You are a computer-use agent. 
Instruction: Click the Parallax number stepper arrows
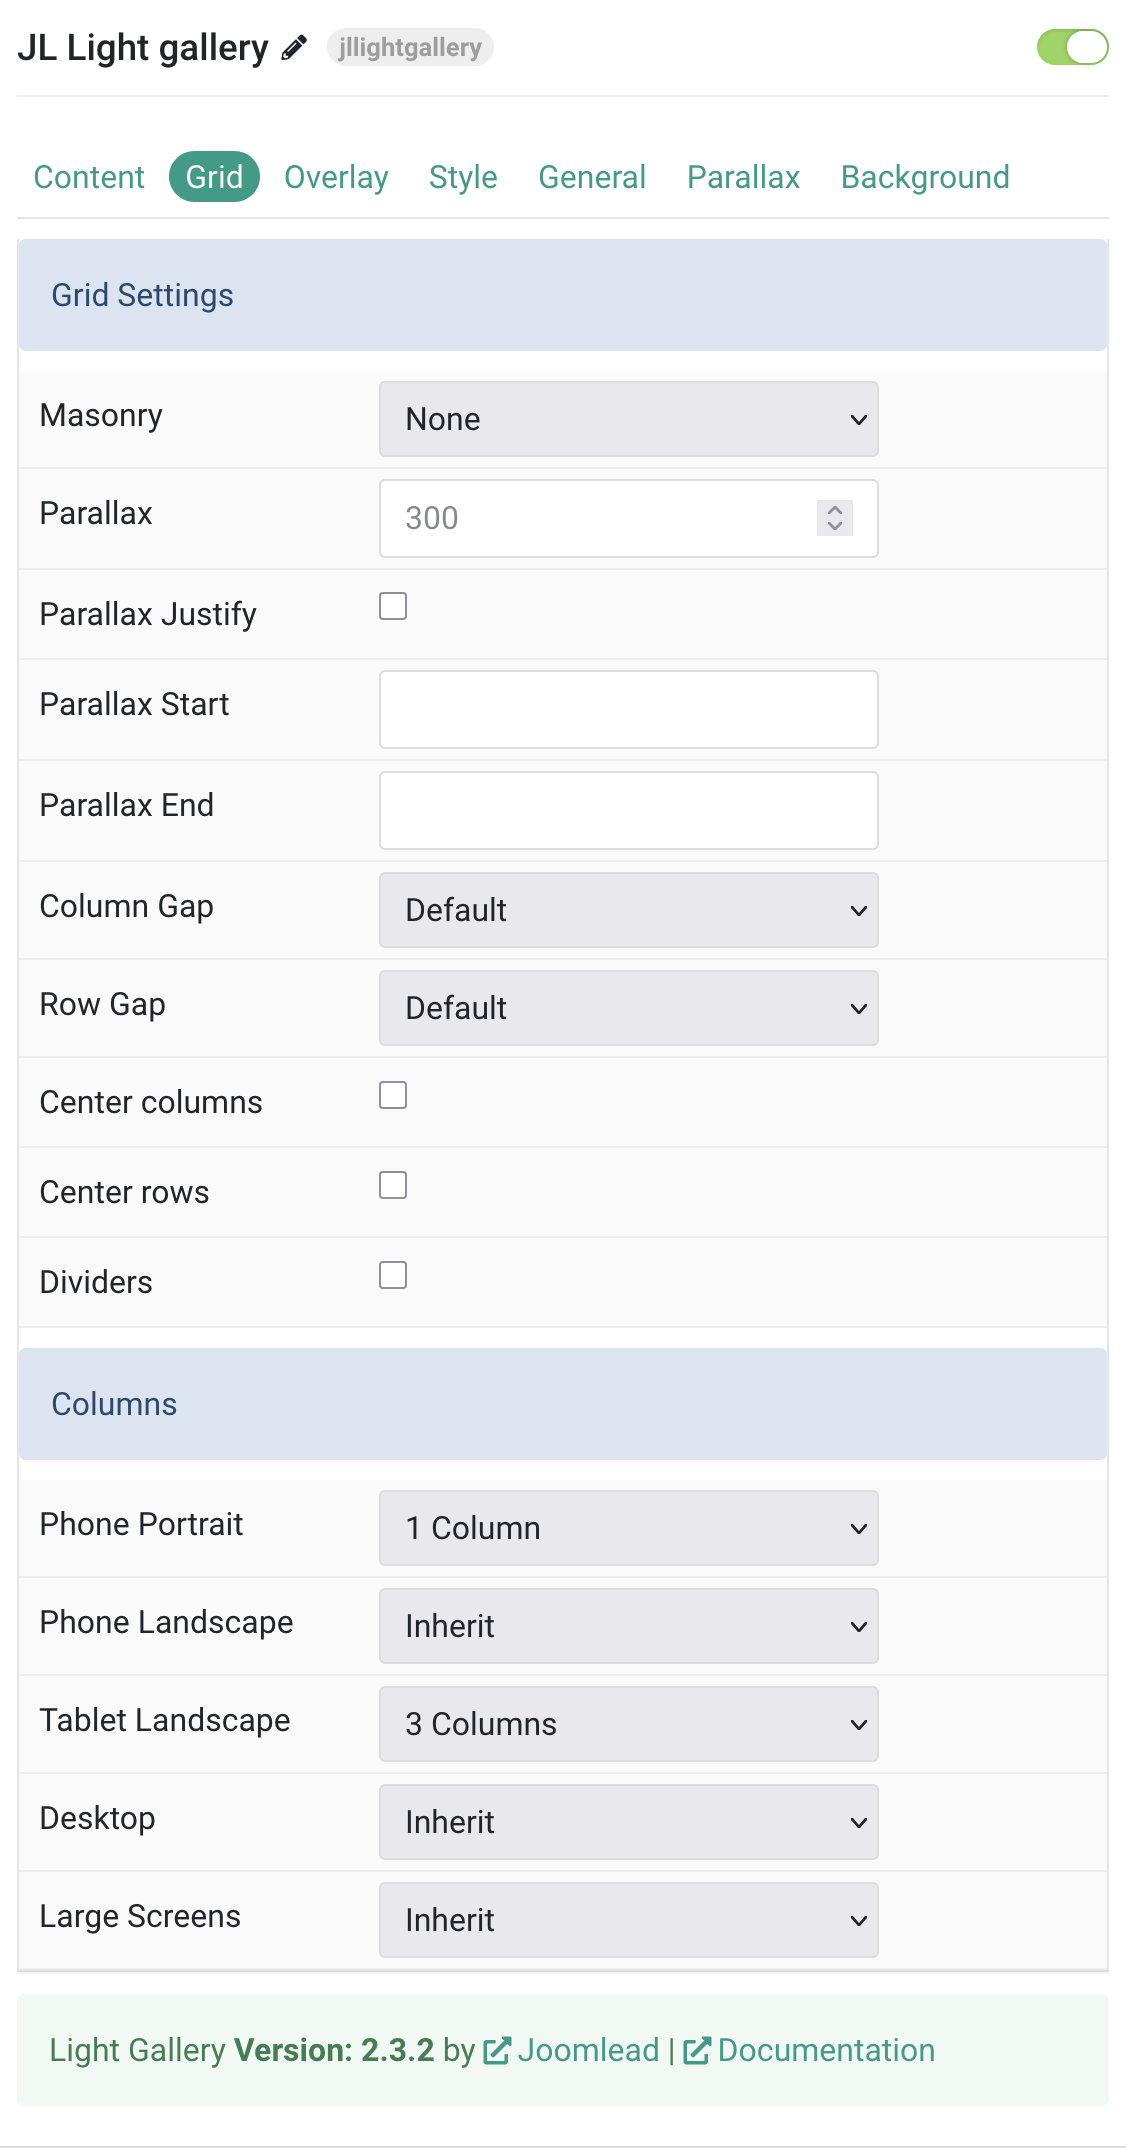pos(834,518)
